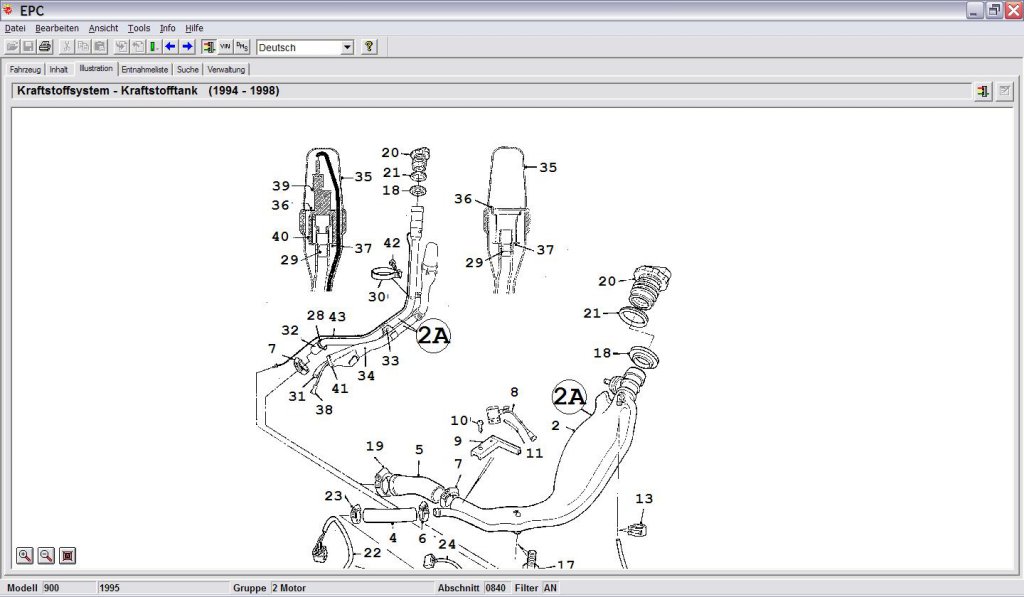Switch to the Suche tab

click(x=187, y=69)
